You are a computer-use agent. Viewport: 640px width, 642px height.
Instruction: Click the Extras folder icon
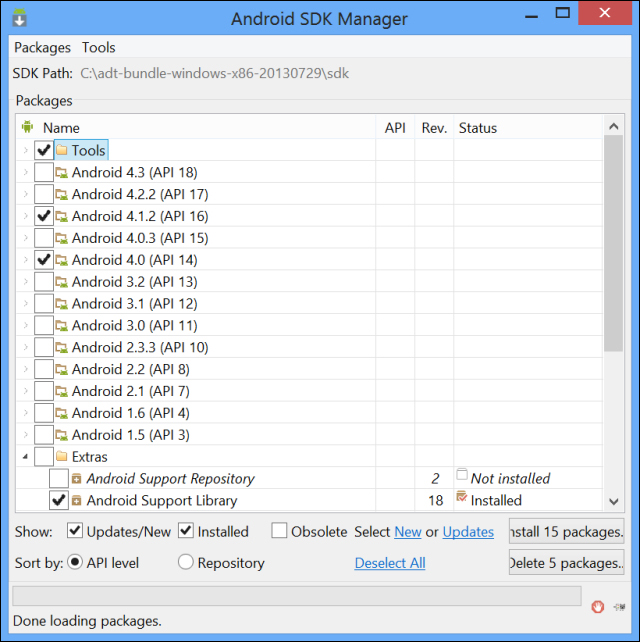click(62, 457)
